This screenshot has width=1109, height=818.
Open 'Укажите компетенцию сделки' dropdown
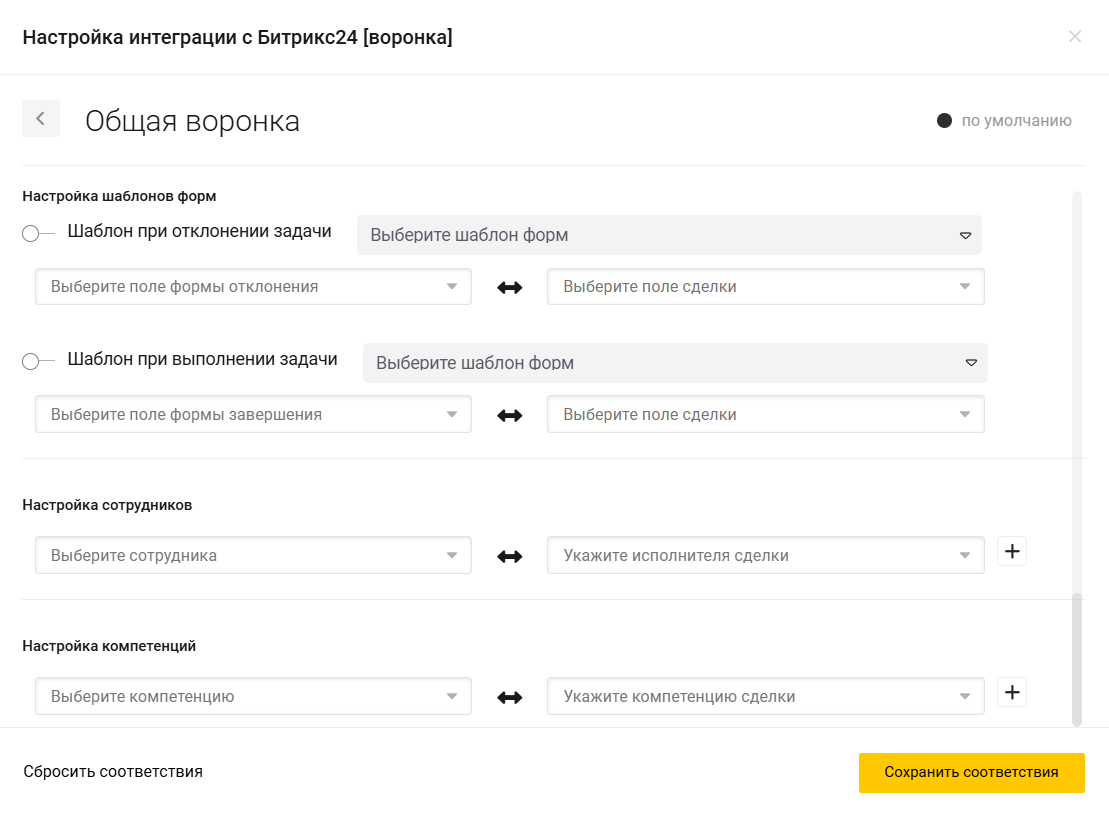click(x=765, y=696)
